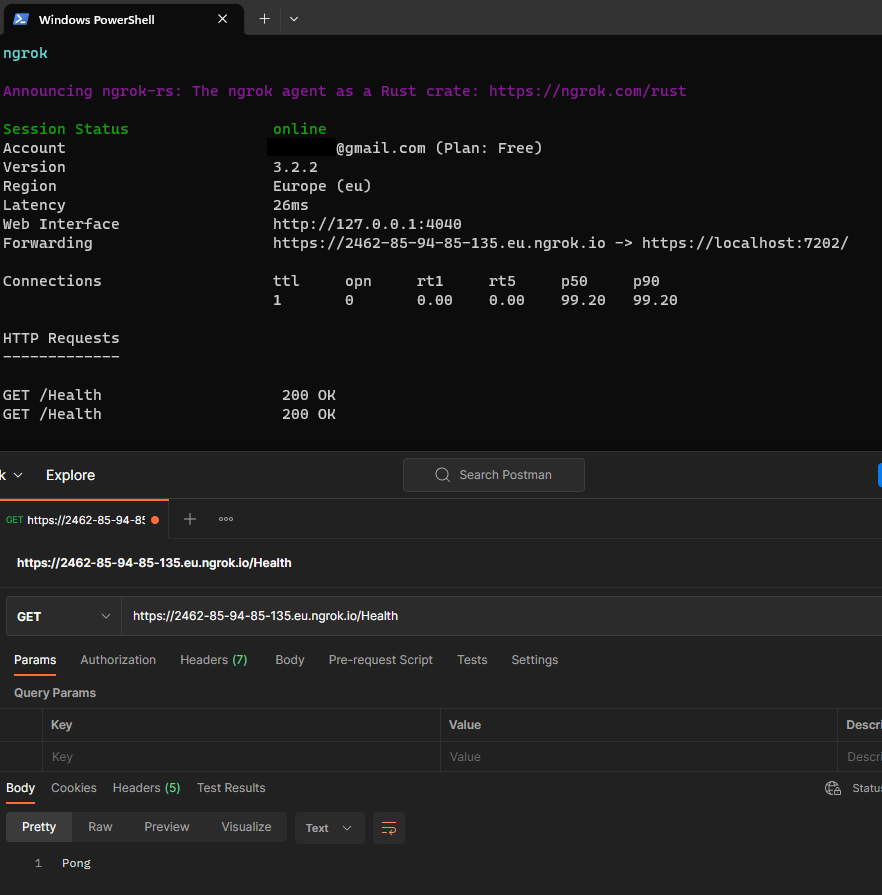This screenshot has width=882, height=895.
Task: Click the https://localhost:7202/ address in PowerShell
Action: click(745, 243)
